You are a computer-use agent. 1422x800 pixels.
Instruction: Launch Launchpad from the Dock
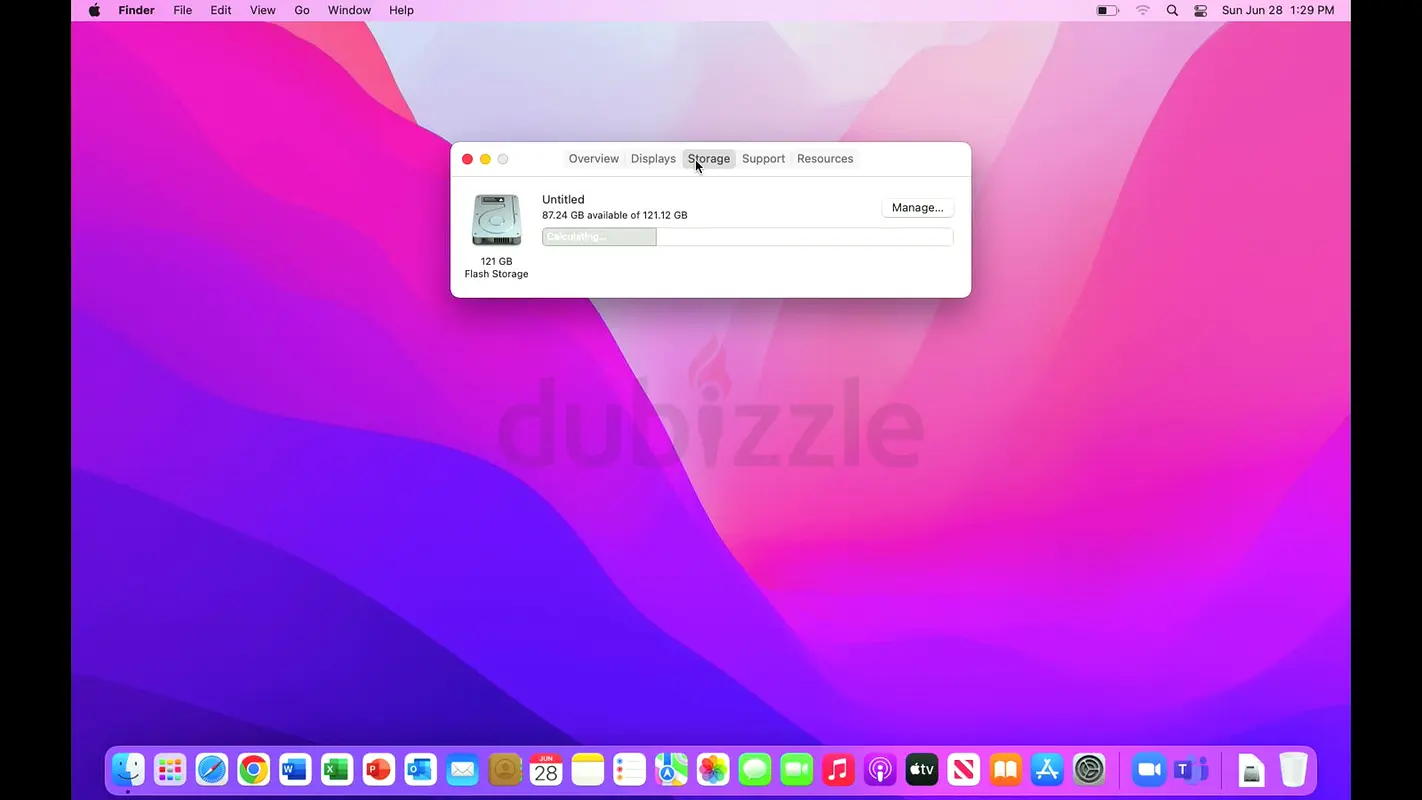point(170,769)
